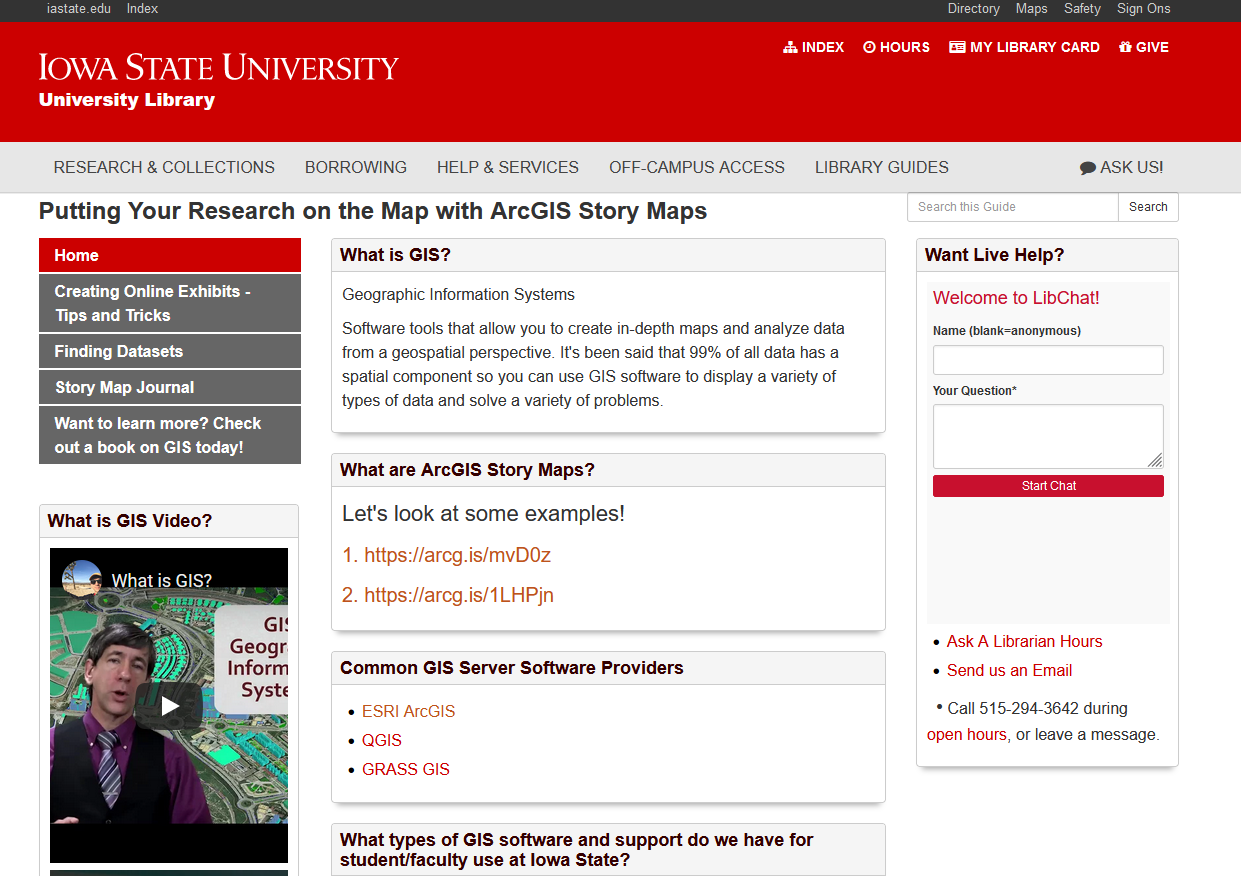The width and height of the screenshot is (1241, 876).
Task: Click the library card icon in the header
Action: point(958,47)
